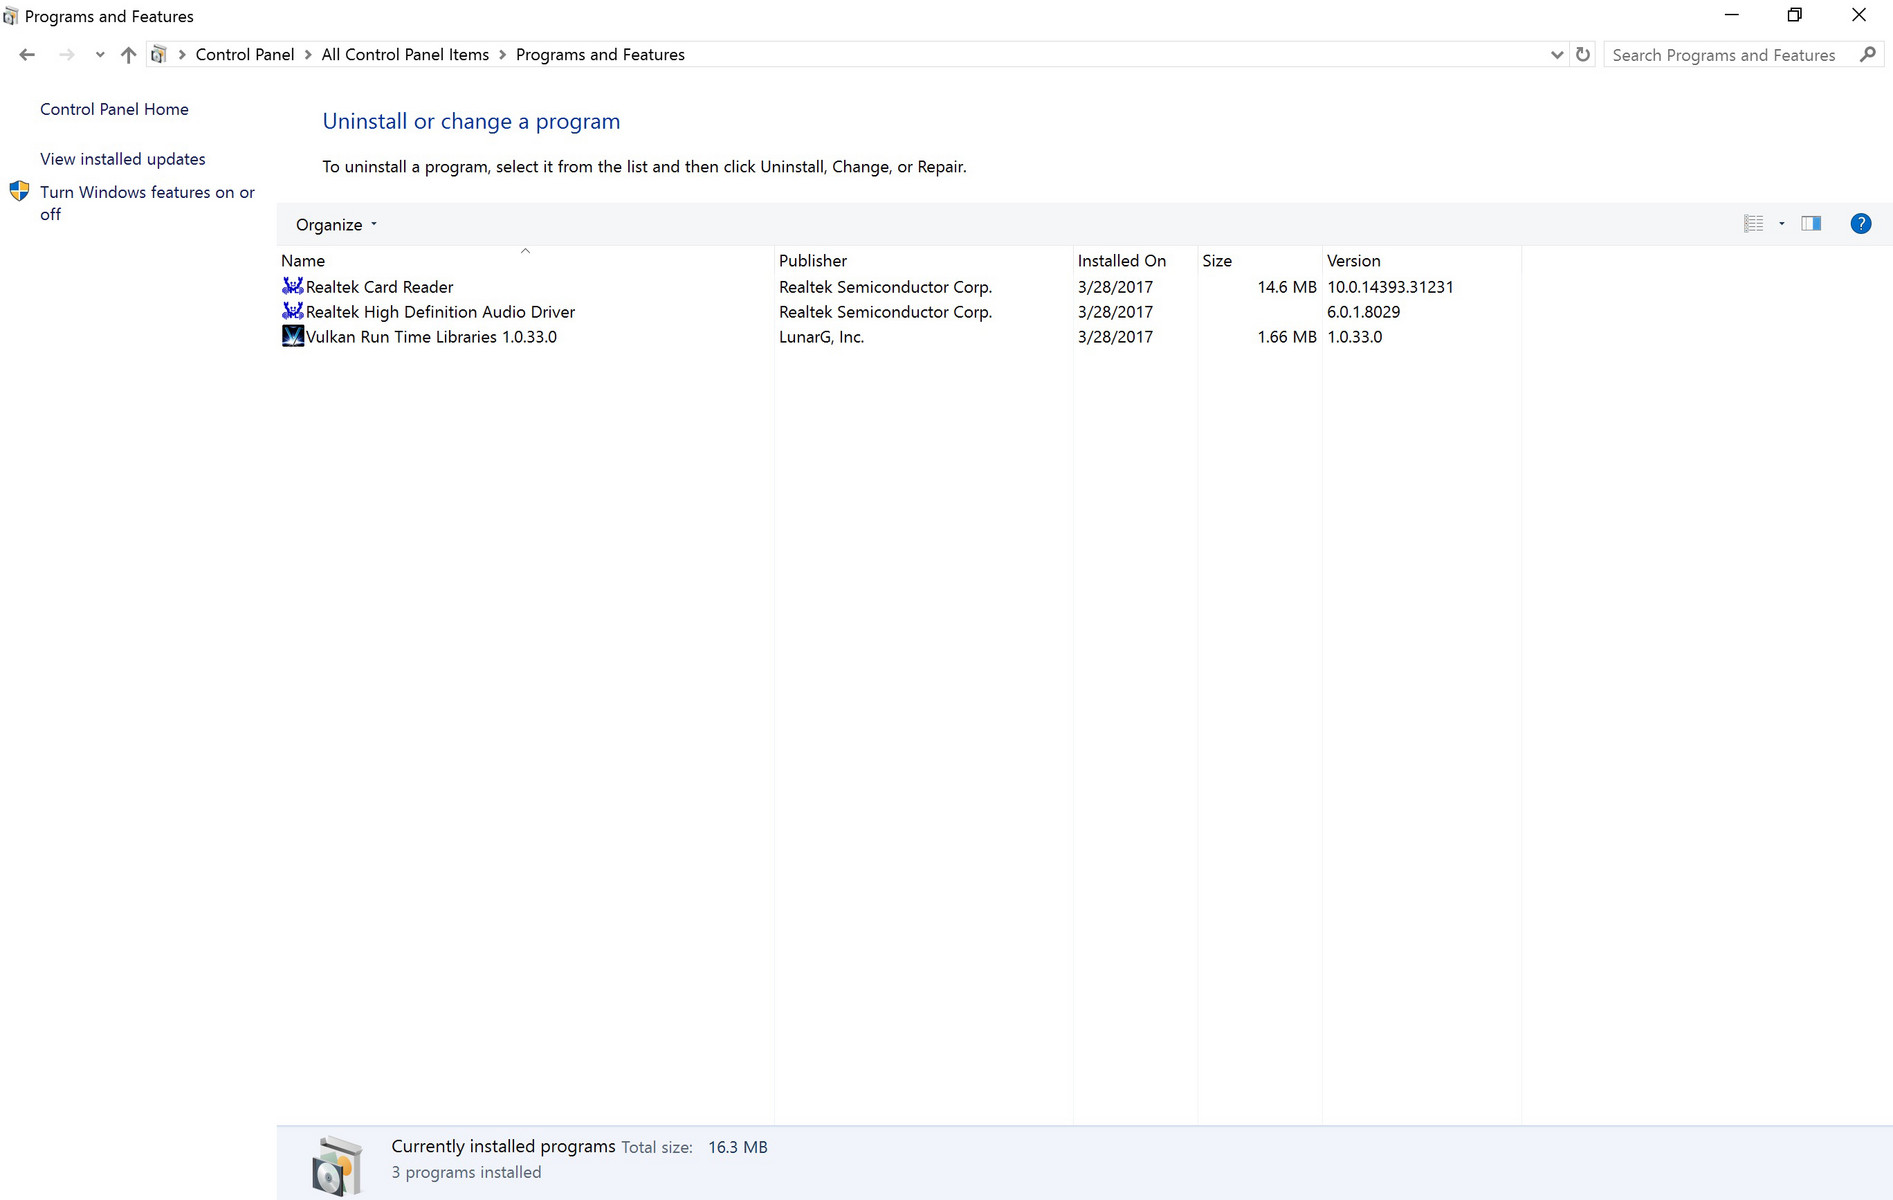Viewport: 1893px width, 1200px height.
Task: Click the Windows features shield icon
Action: (19, 191)
